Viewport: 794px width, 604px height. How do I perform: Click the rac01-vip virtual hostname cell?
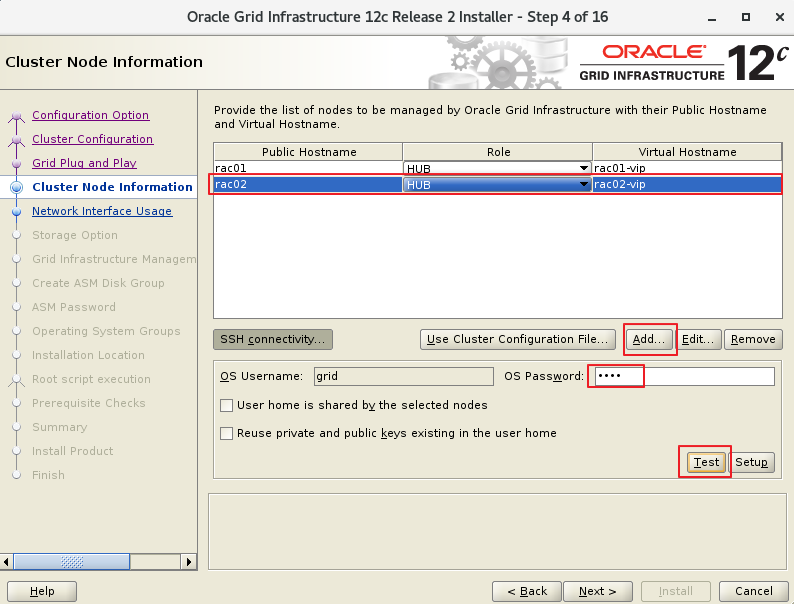tap(687, 168)
